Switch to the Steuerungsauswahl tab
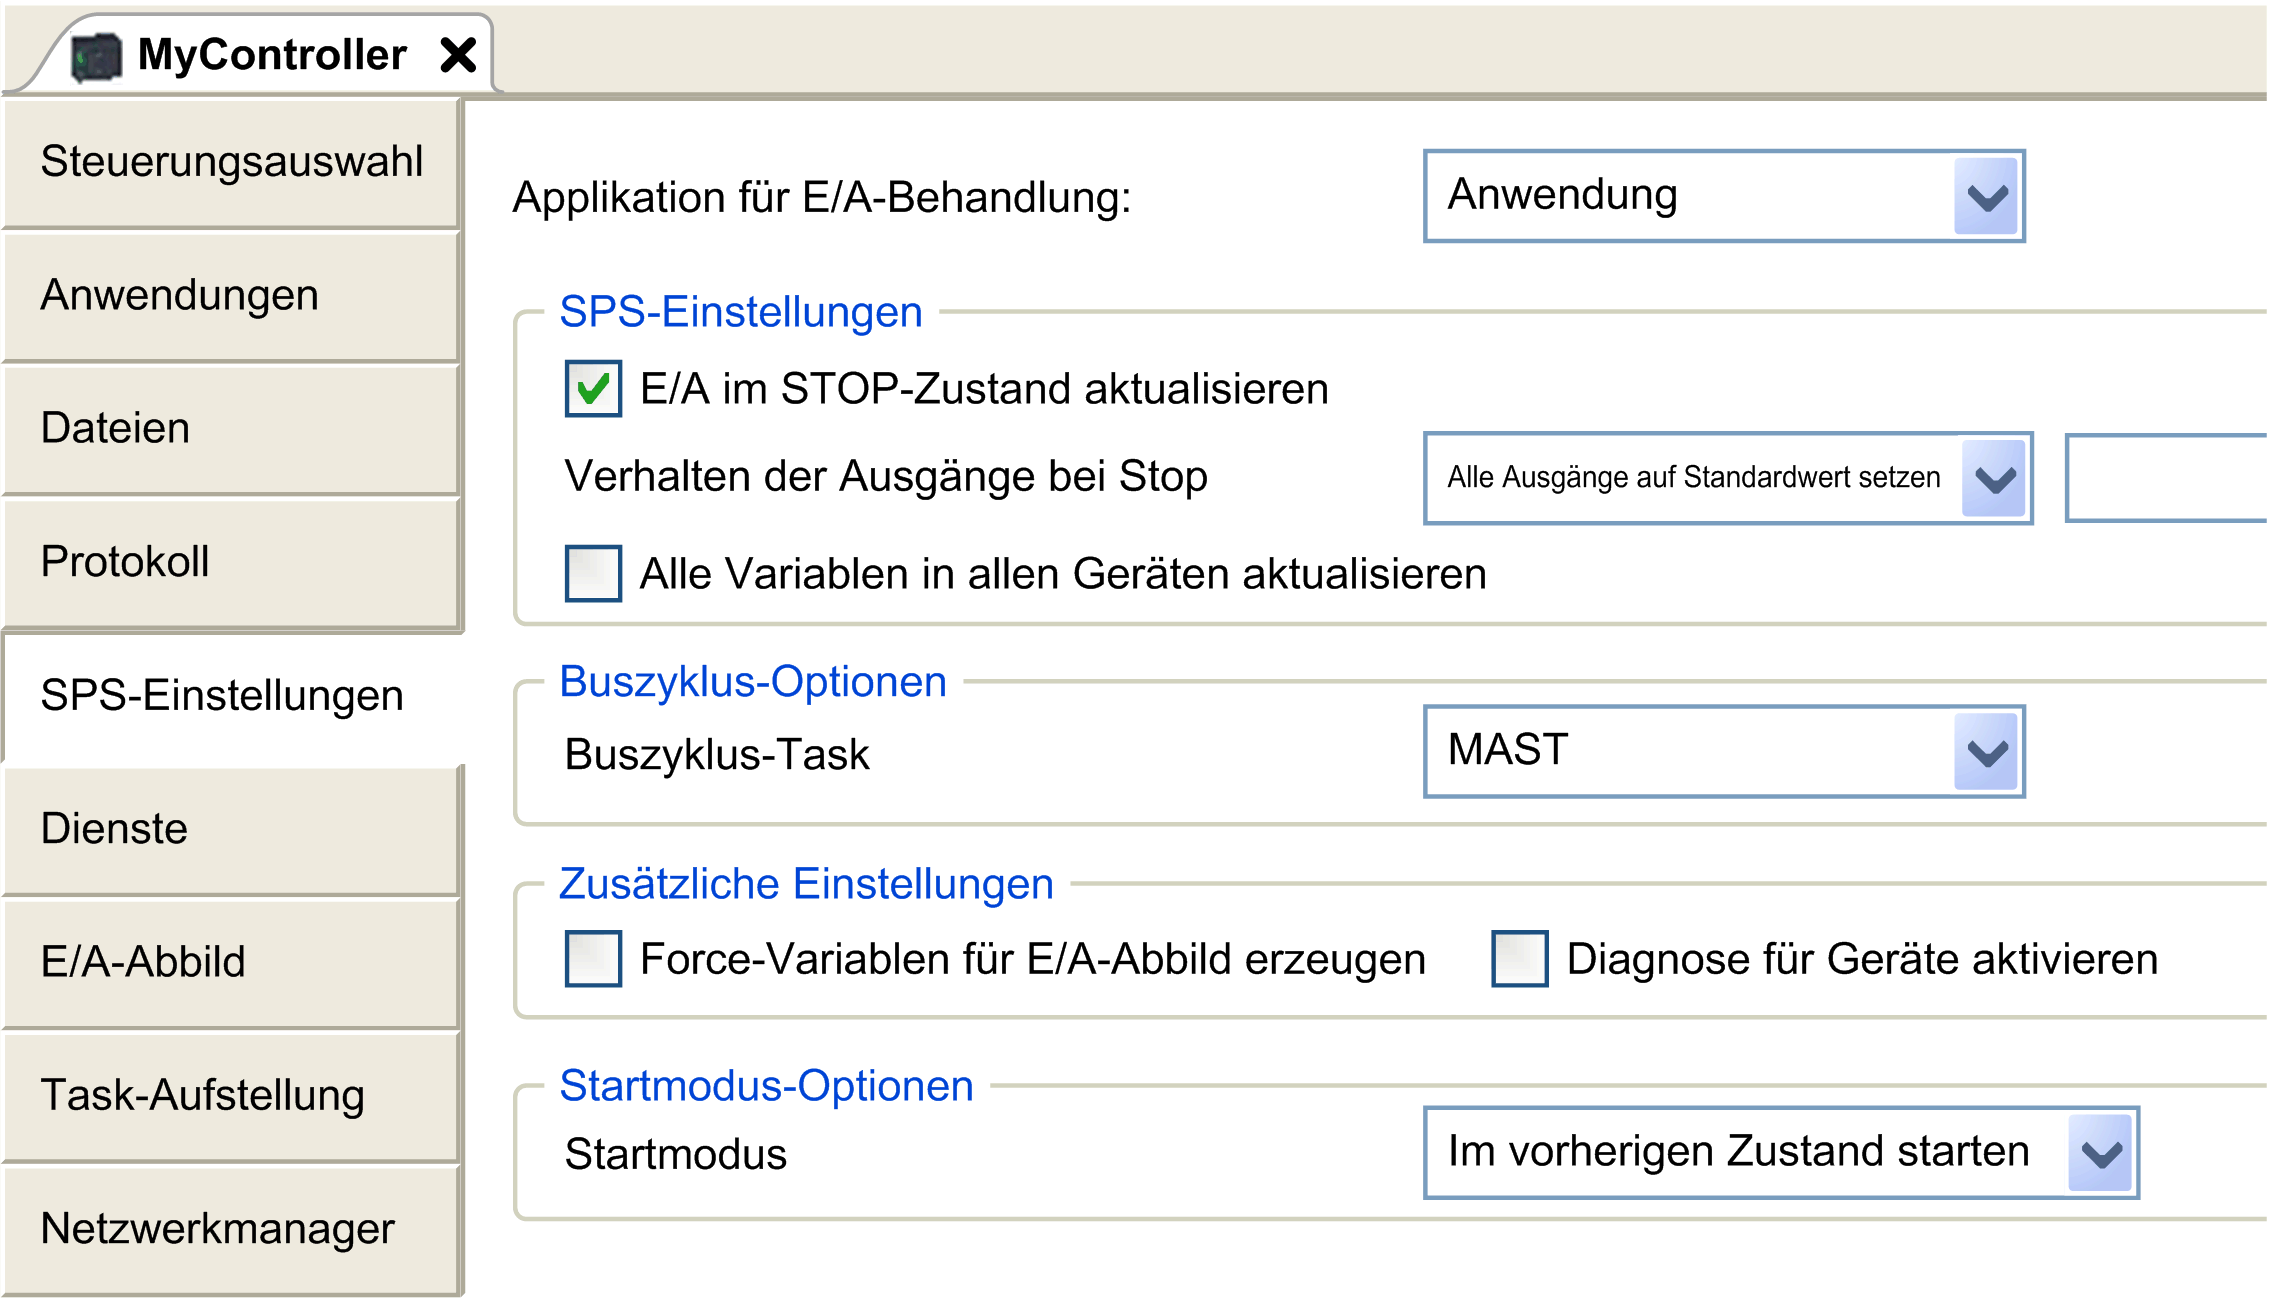 (231, 162)
